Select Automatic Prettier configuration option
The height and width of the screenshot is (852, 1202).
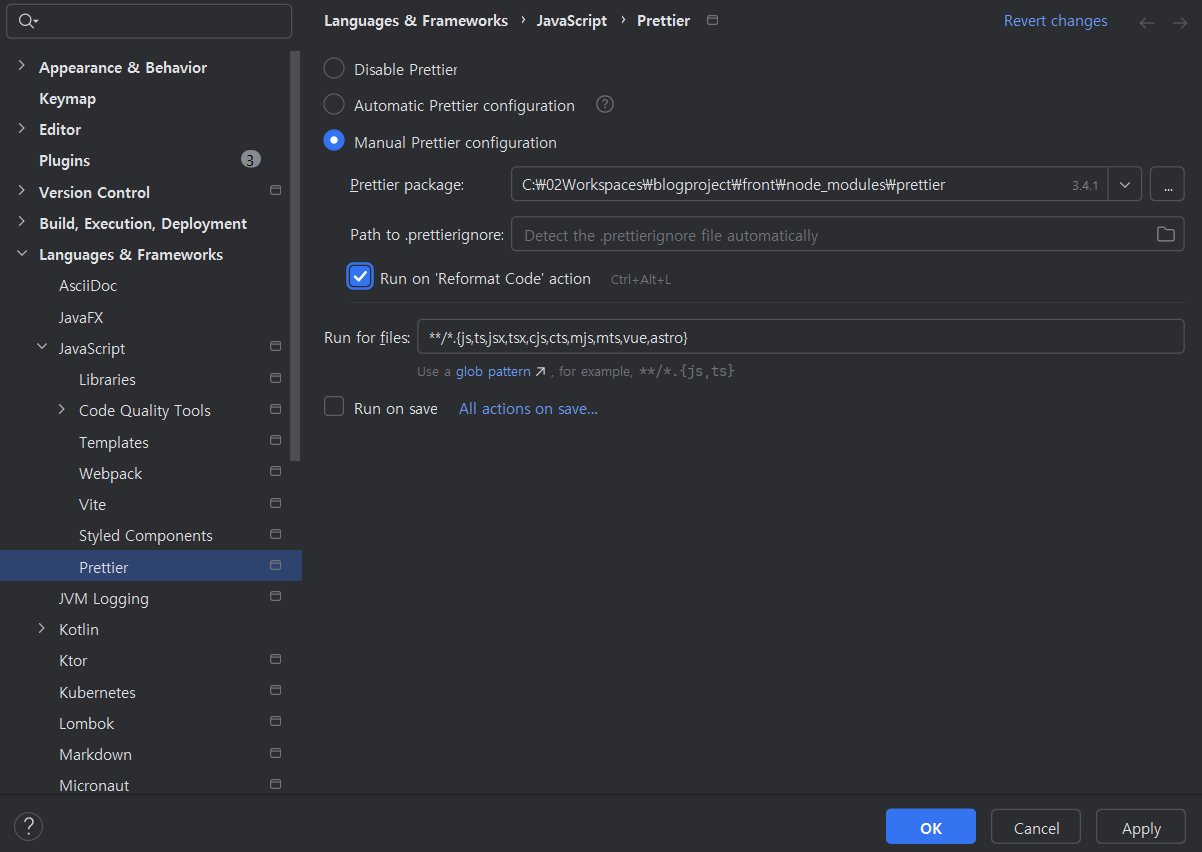click(334, 104)
